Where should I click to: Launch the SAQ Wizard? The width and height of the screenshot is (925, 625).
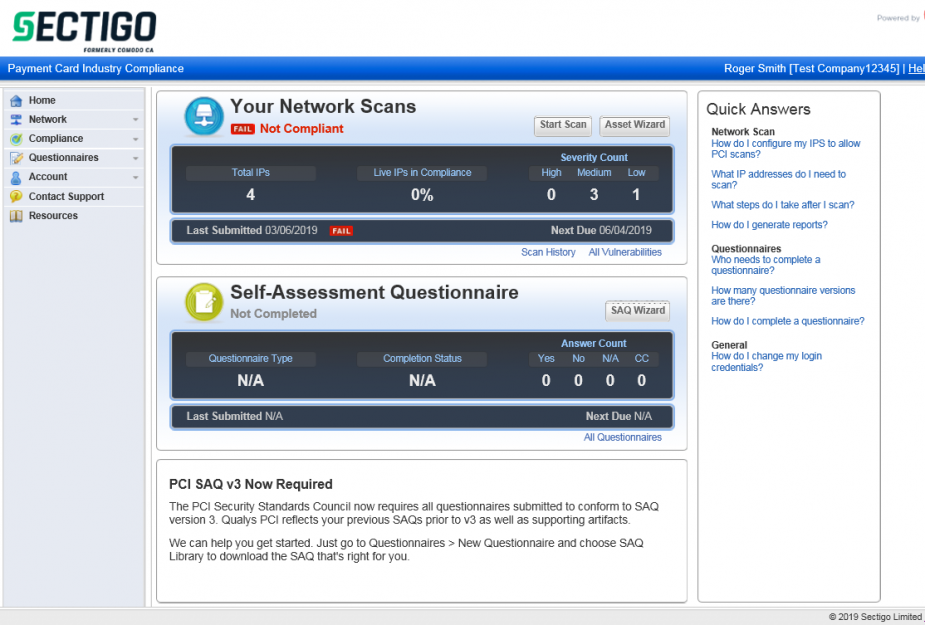[638, 310]
